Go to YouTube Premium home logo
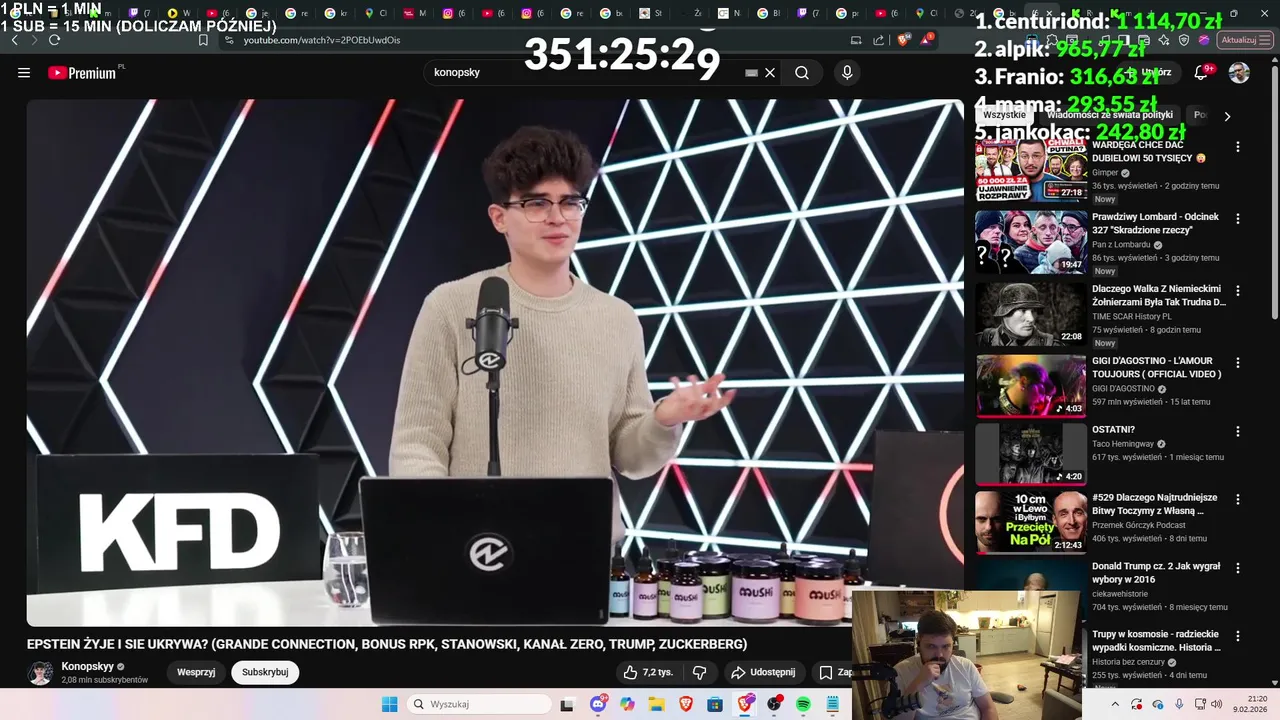Image resolution: width=1280 pixels, height=720 pixels. tap(84, 73)
